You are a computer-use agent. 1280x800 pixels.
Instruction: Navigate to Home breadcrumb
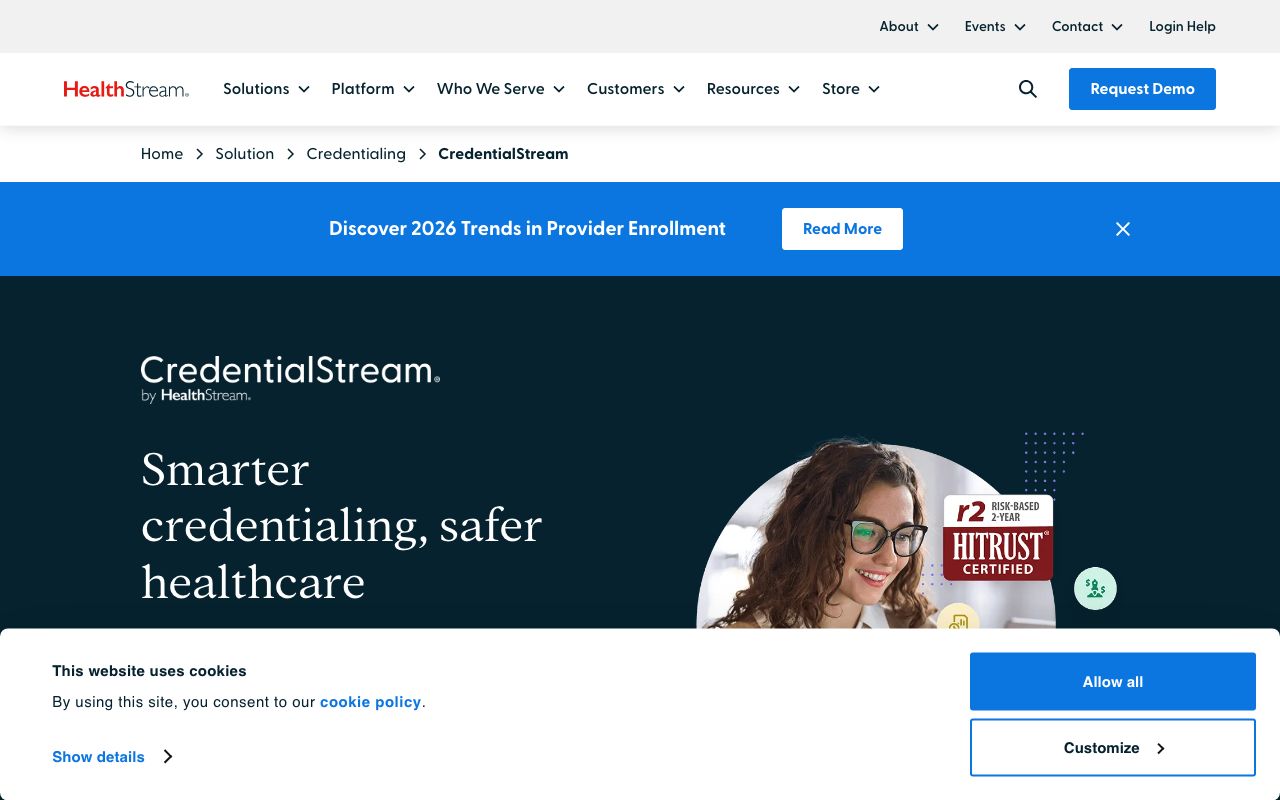pyautogui.click(x=162, y=154)
